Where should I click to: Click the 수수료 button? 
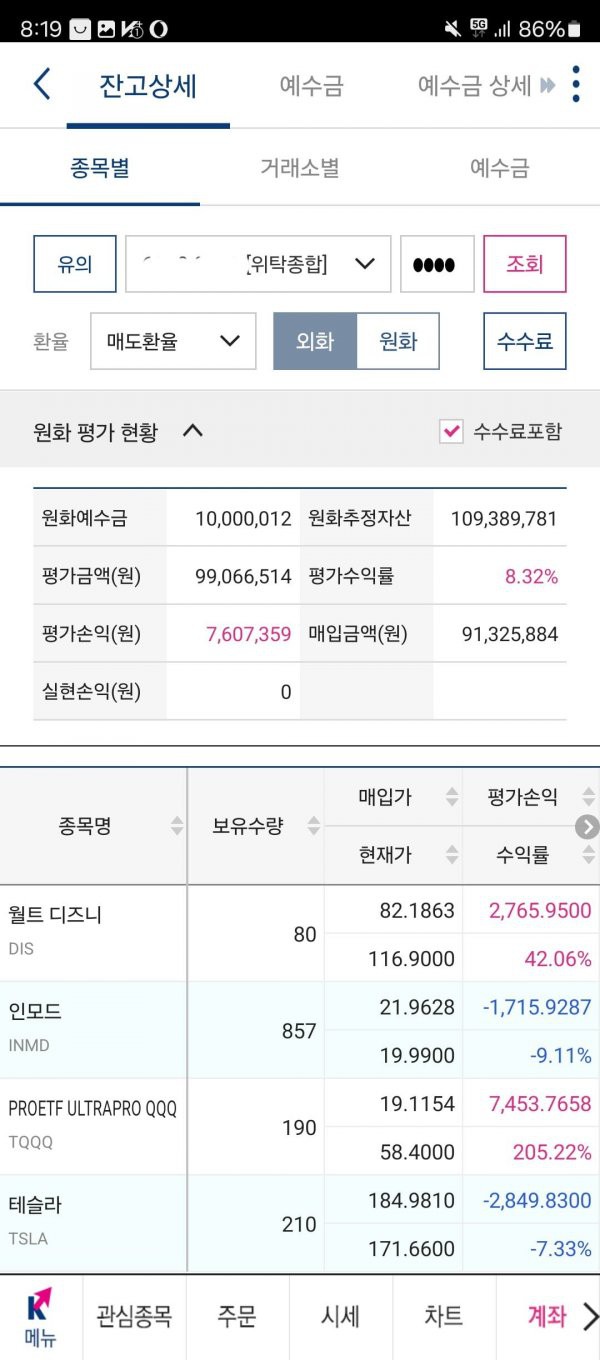525,341
